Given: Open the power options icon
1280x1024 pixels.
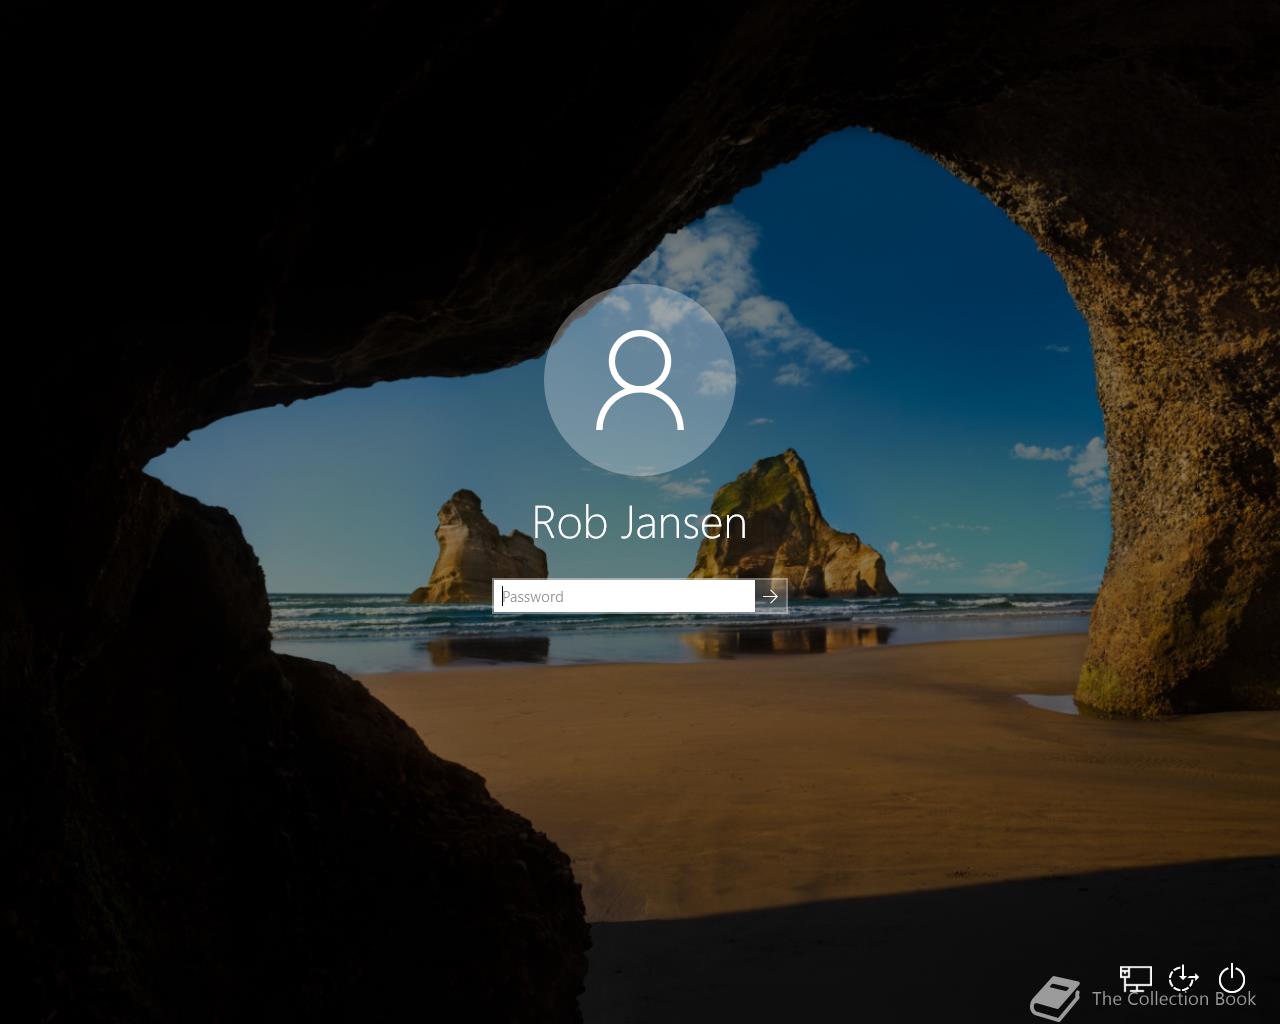Looking at the screenshot, I should [x=1232, y=978].
